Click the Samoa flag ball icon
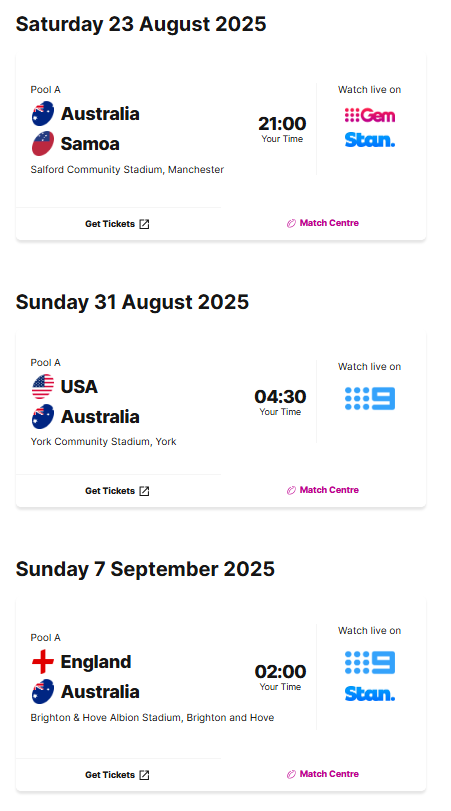Image resolution: width=451 pixels, height=811 pixels. [42, 144]
